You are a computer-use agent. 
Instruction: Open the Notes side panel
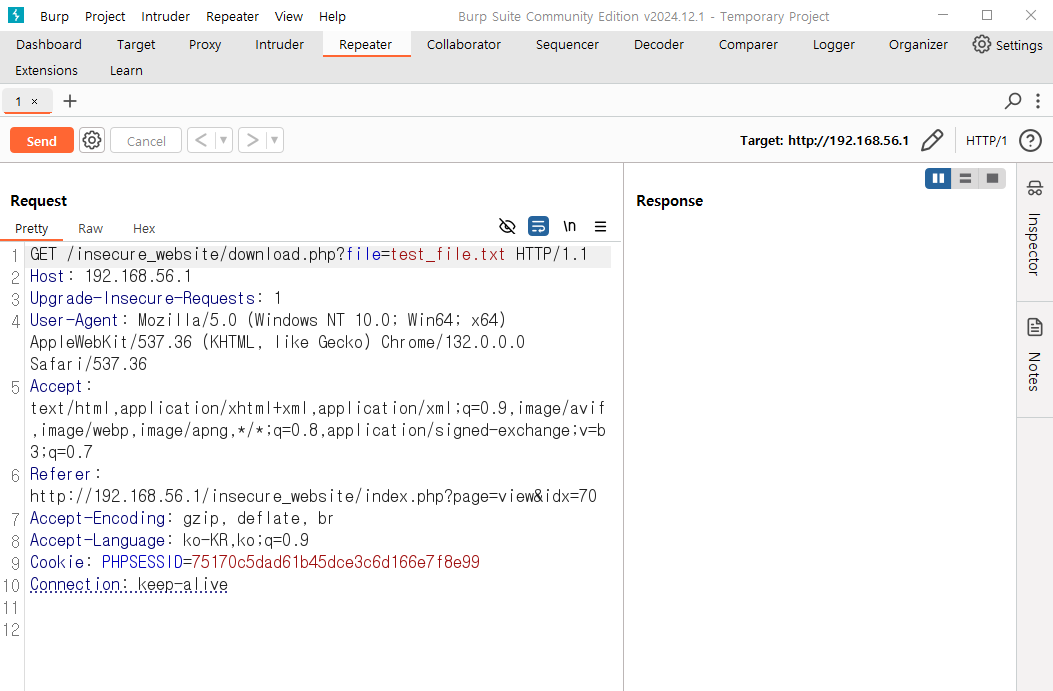coord(1034,356)
